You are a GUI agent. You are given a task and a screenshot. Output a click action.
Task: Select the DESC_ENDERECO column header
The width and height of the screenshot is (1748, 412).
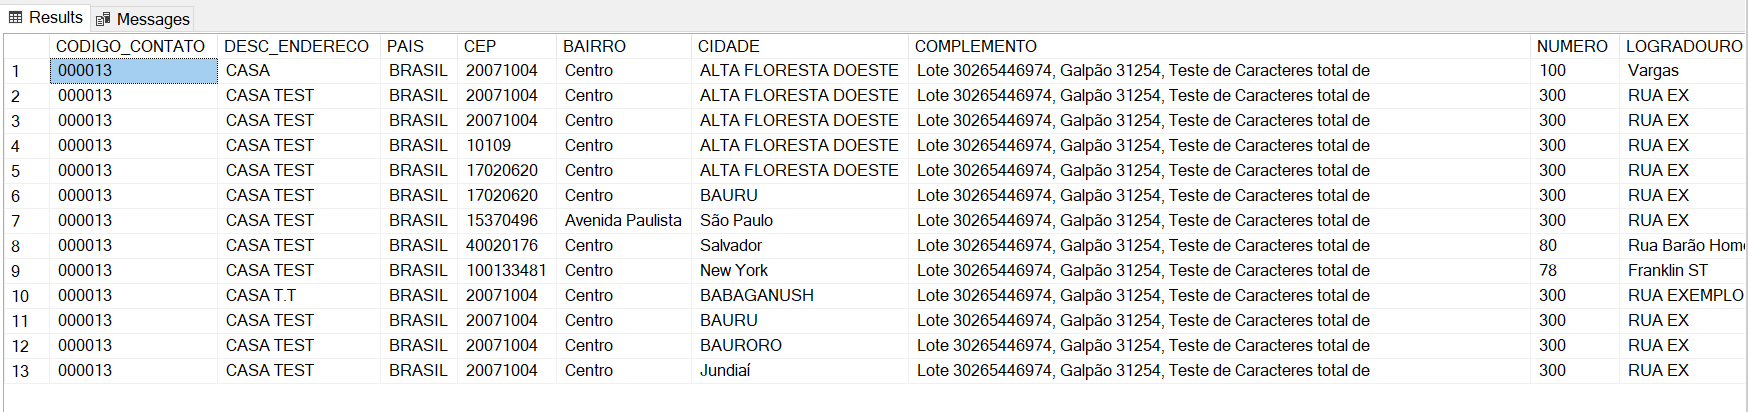click(x=296, y=46)
